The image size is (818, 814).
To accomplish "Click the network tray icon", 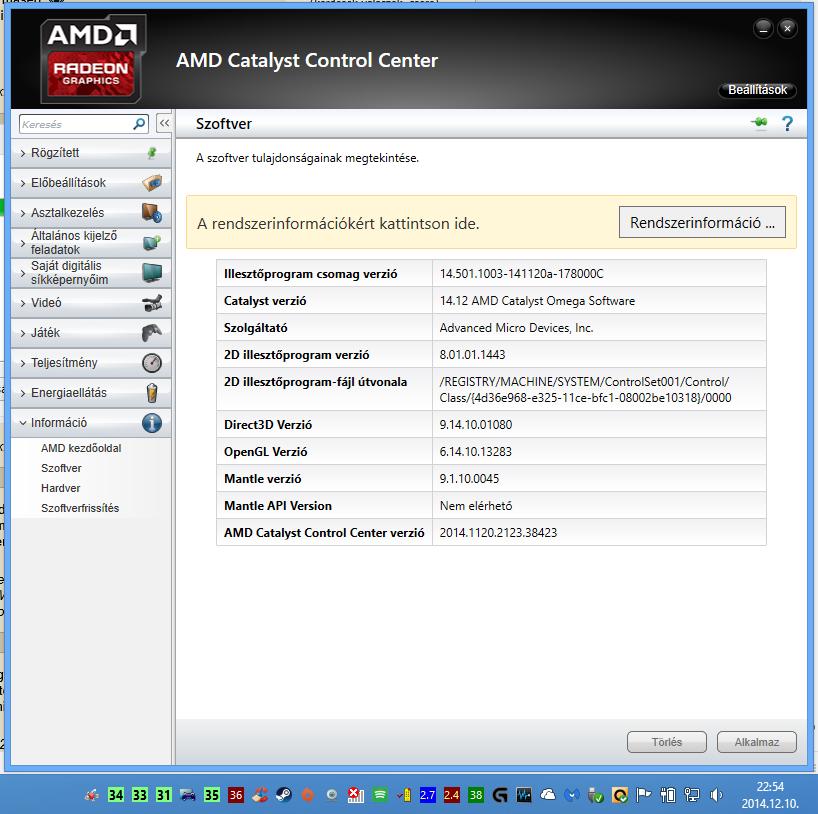I will click(x=692, y=795).
